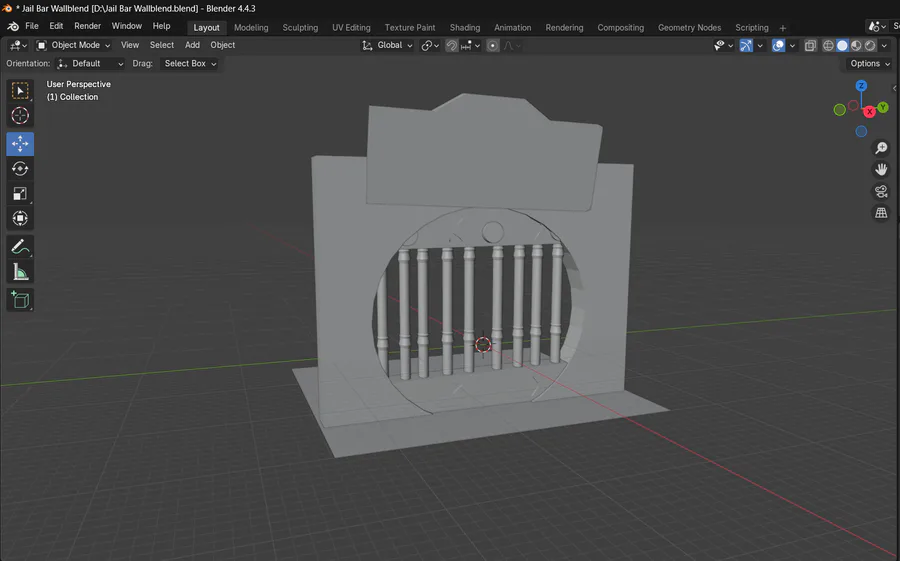The image size is (900, 561).
Task: Open the Object Mode dropdown
Action: coord(73,45)
